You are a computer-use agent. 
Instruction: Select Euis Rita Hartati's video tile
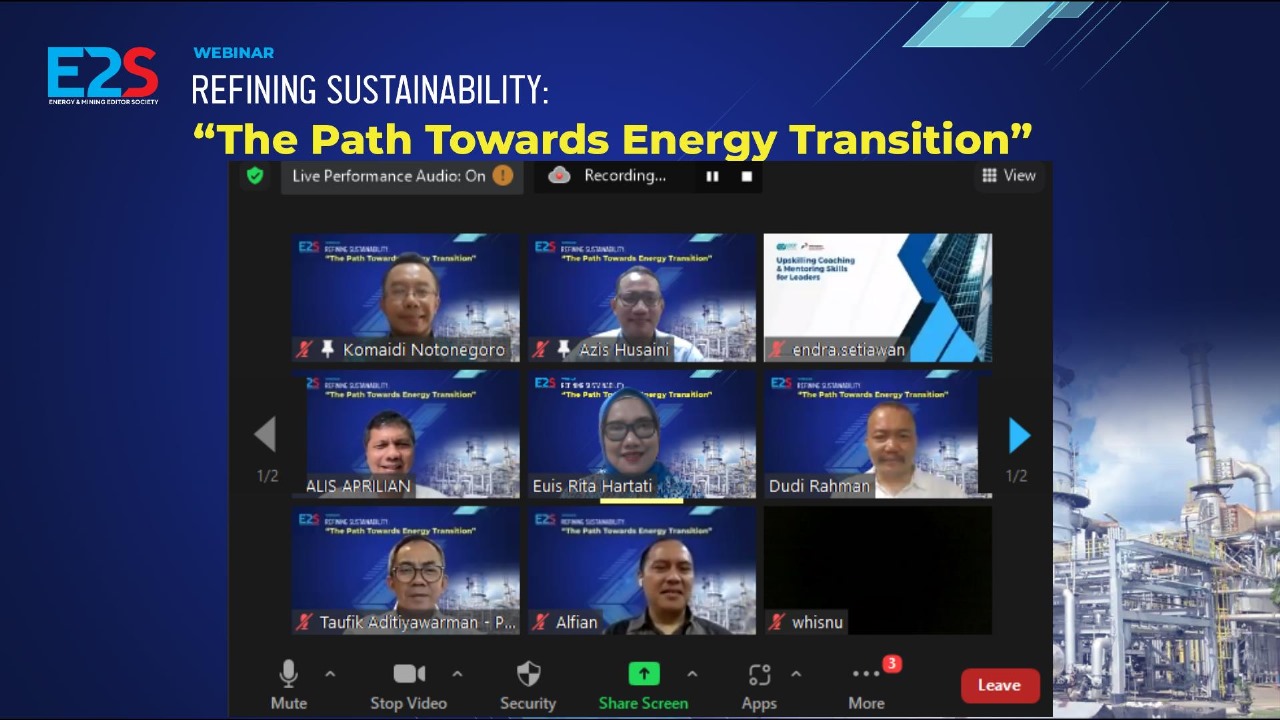coord(642,435)
